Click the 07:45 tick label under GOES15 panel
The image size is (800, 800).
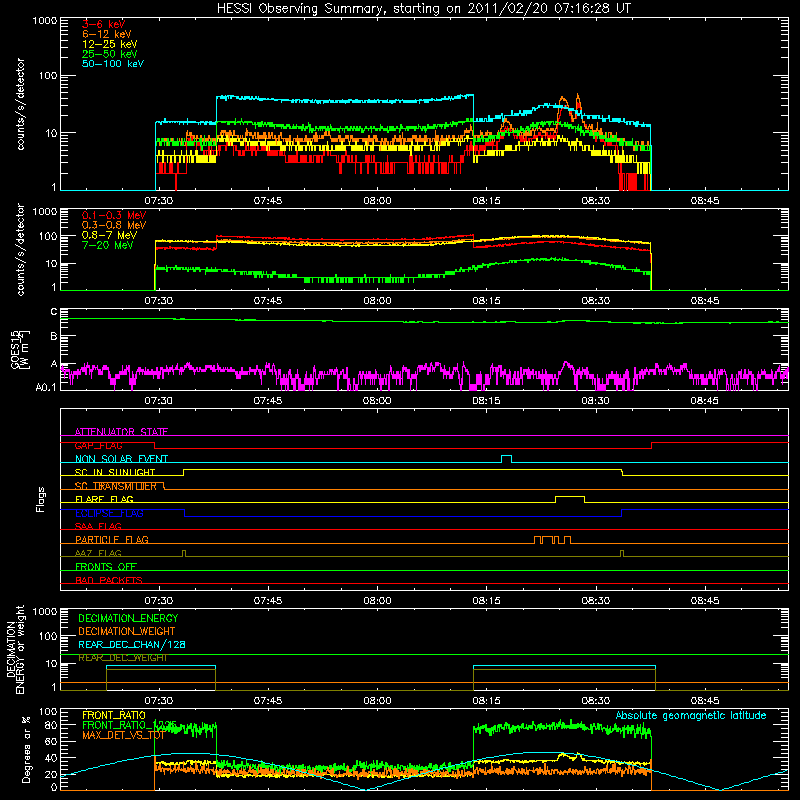pos(268,400)
